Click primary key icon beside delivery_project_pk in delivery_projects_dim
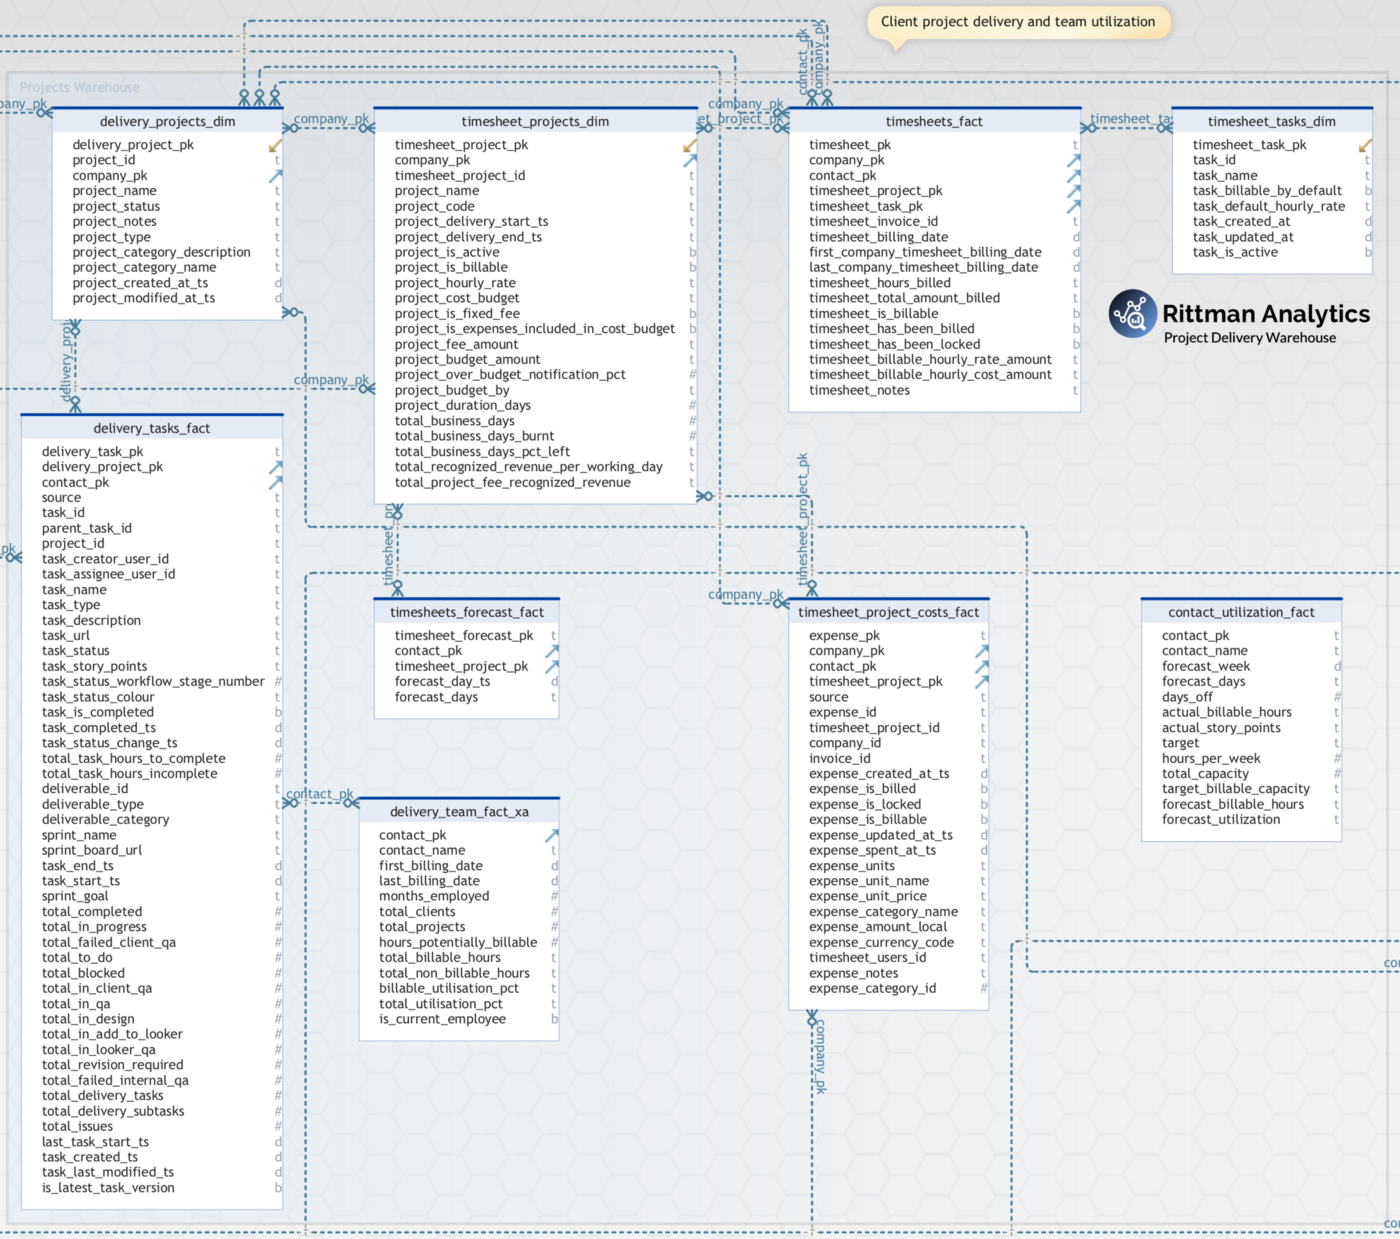This screenshot has height=1239, width=1400. (x=275, y=146)
